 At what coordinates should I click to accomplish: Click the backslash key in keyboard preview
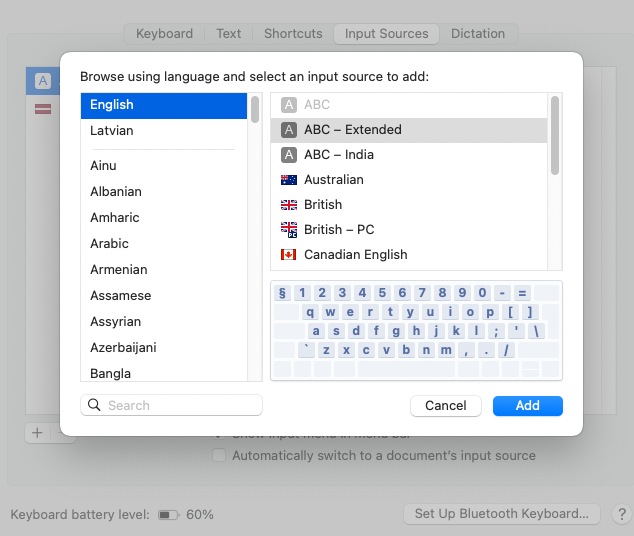click(536, 331)
